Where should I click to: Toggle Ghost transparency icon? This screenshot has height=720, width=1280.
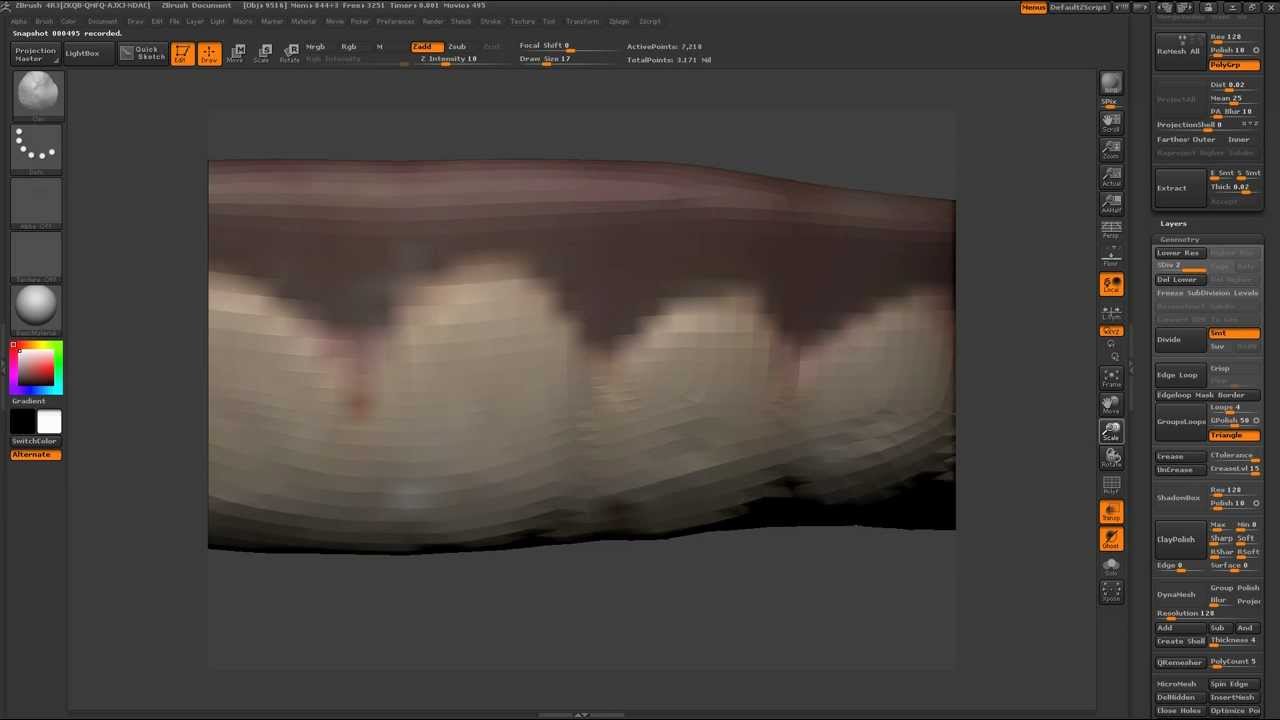tap(1111, 539)
